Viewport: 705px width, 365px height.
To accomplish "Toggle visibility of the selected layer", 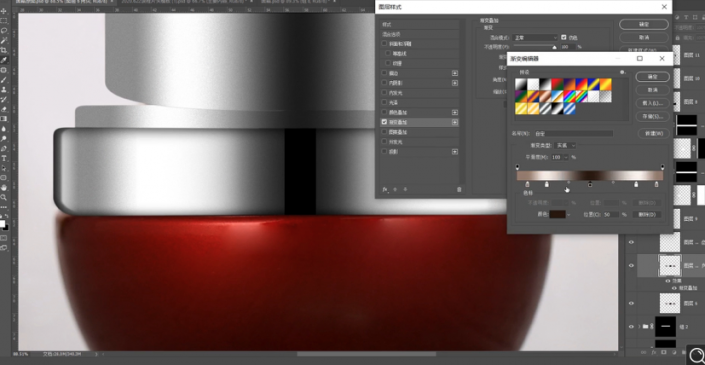I will tap(631, 266).
